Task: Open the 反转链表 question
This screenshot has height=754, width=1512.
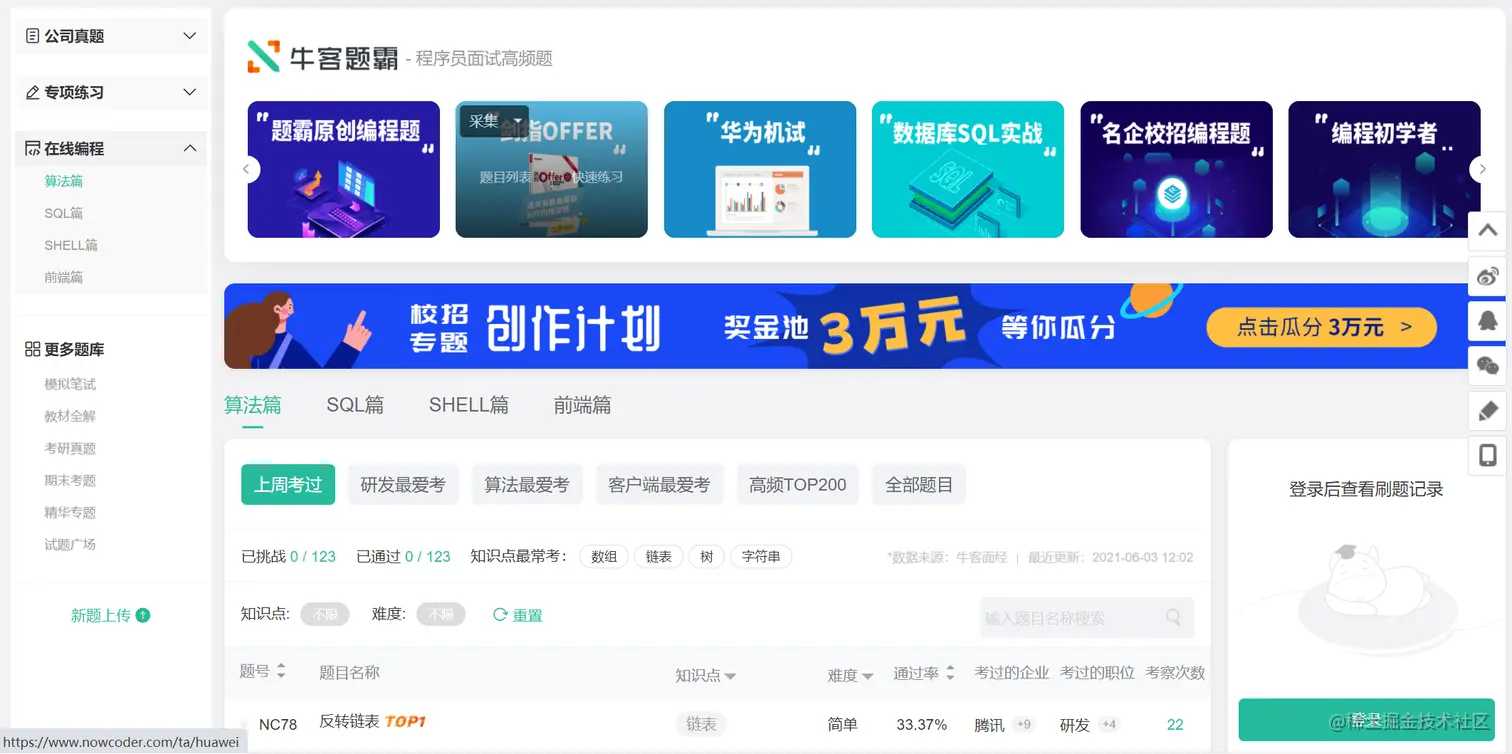Action: click(x=349, y=721)
